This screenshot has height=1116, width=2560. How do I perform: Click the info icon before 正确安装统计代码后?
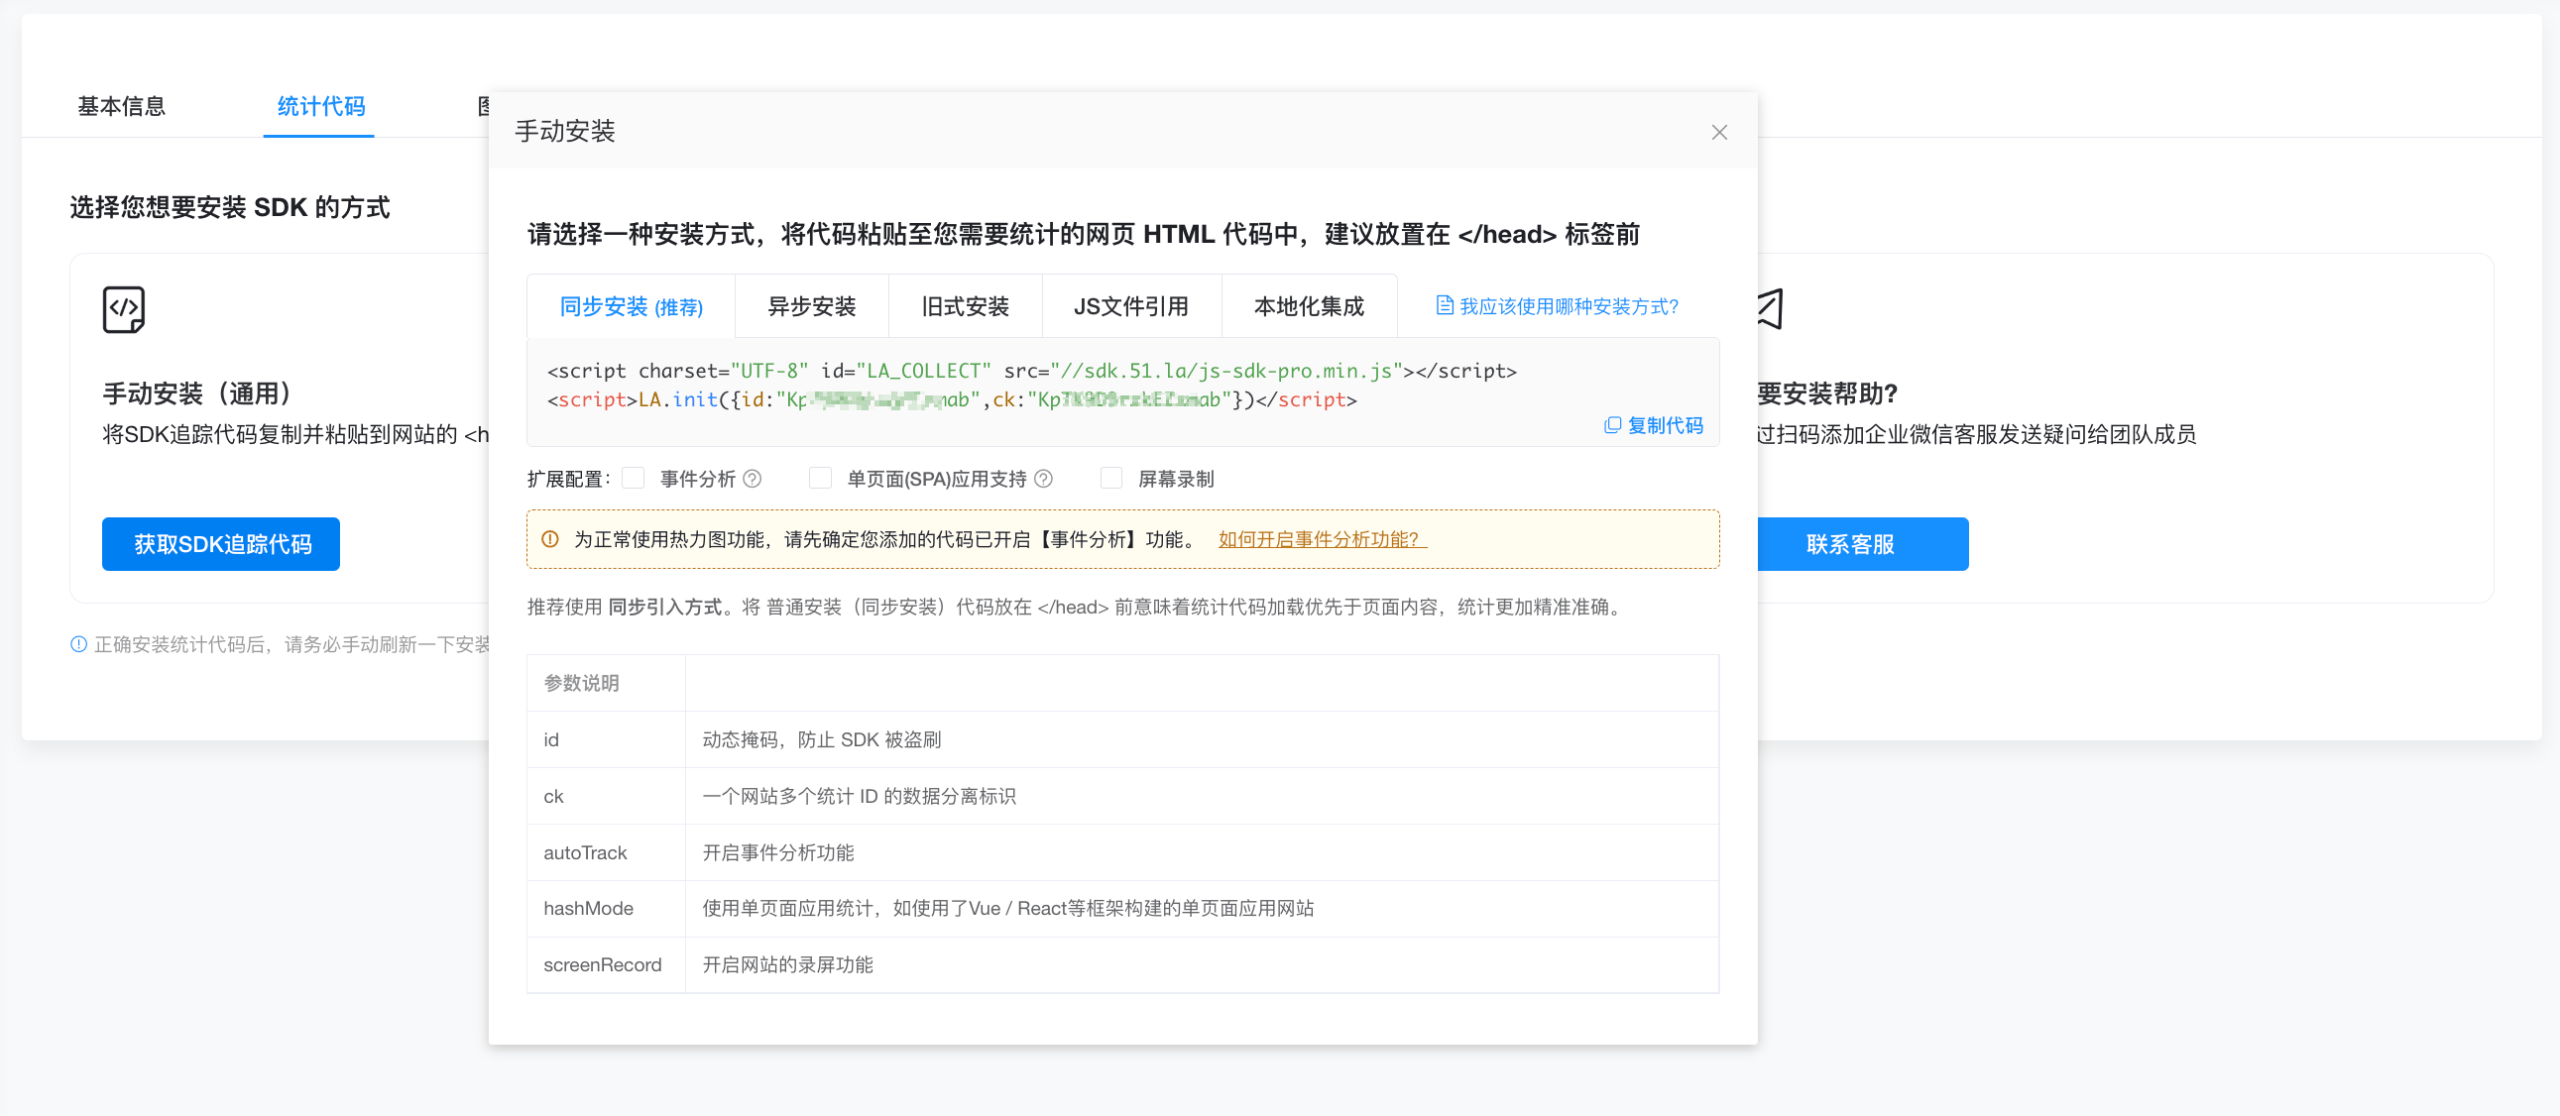coord(78,645)
